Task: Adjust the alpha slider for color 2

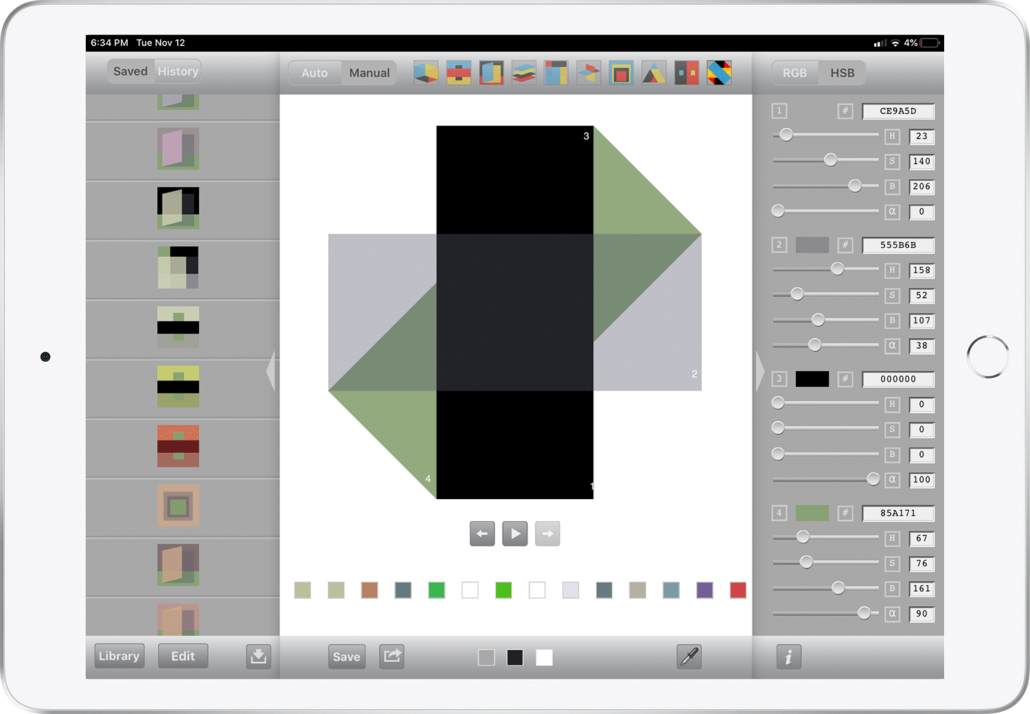Action: click(825, 344)
